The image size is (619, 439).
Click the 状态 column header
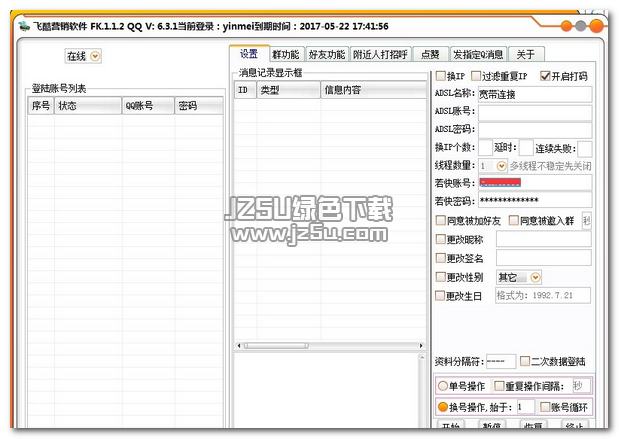click(88, 106)
